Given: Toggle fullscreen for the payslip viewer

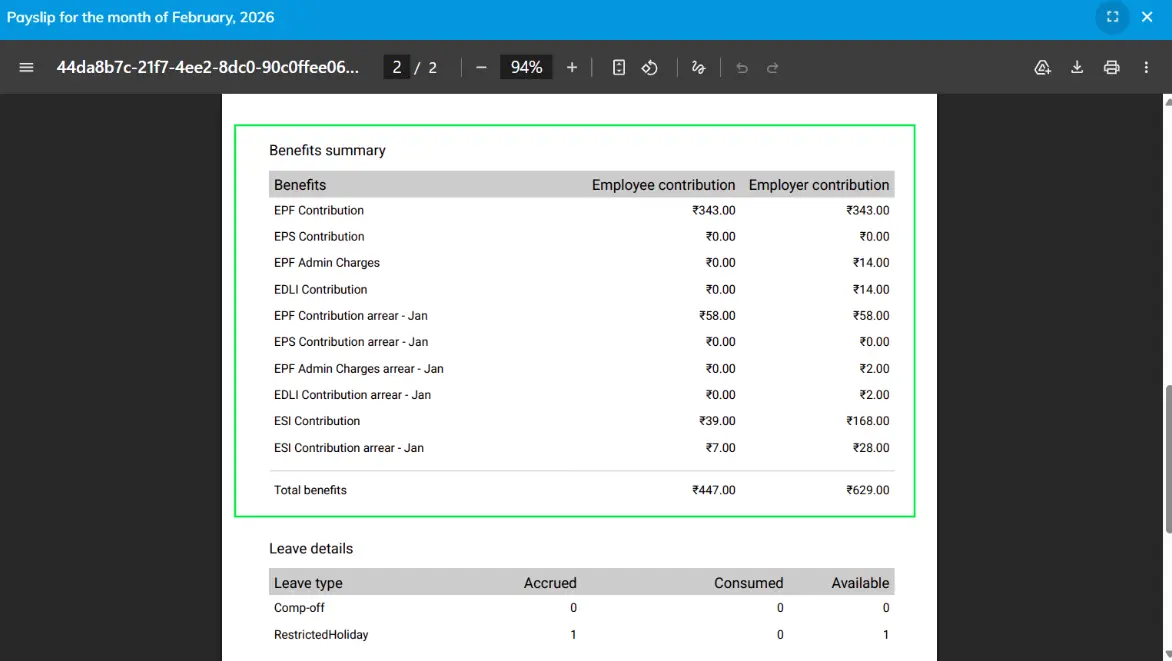Looking at the screenshot, I should [1112, 16].
